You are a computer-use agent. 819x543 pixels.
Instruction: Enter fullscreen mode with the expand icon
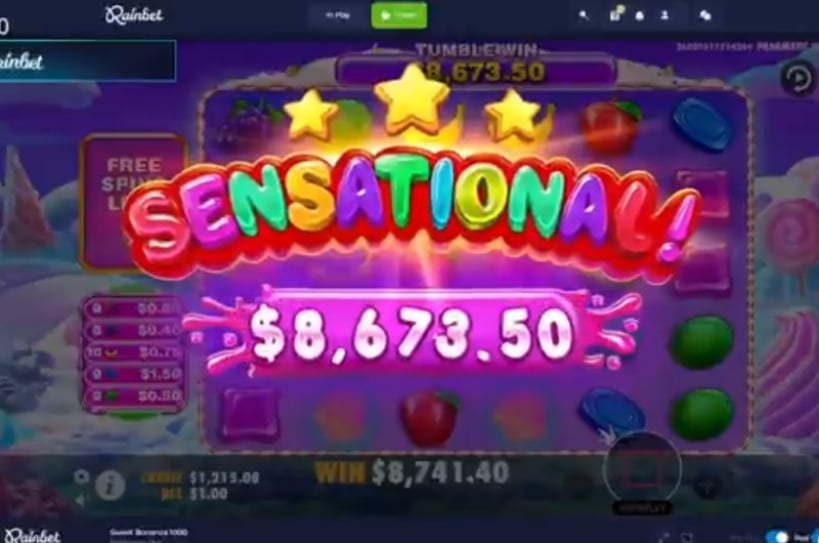click(x=664, y=537)
